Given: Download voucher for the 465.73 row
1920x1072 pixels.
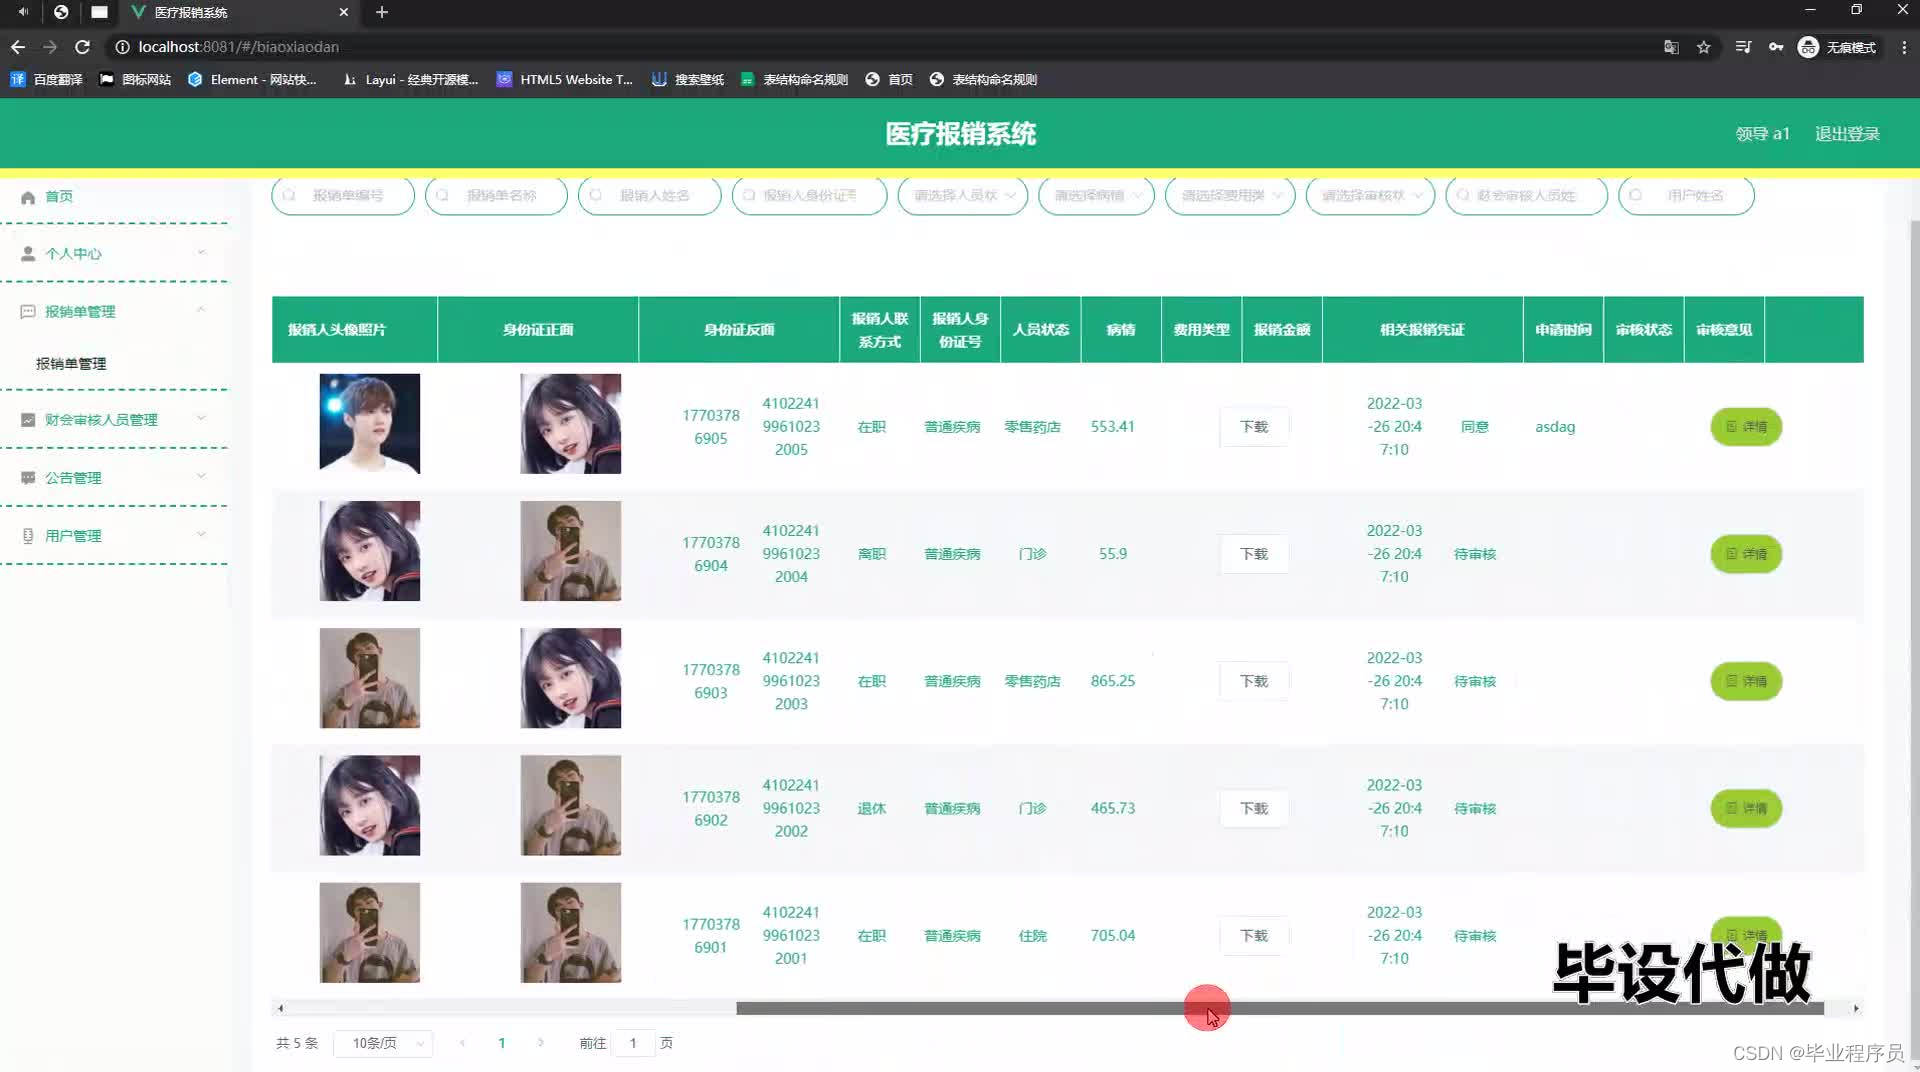Looking at the screenshot, I should tap(1254, 808).
